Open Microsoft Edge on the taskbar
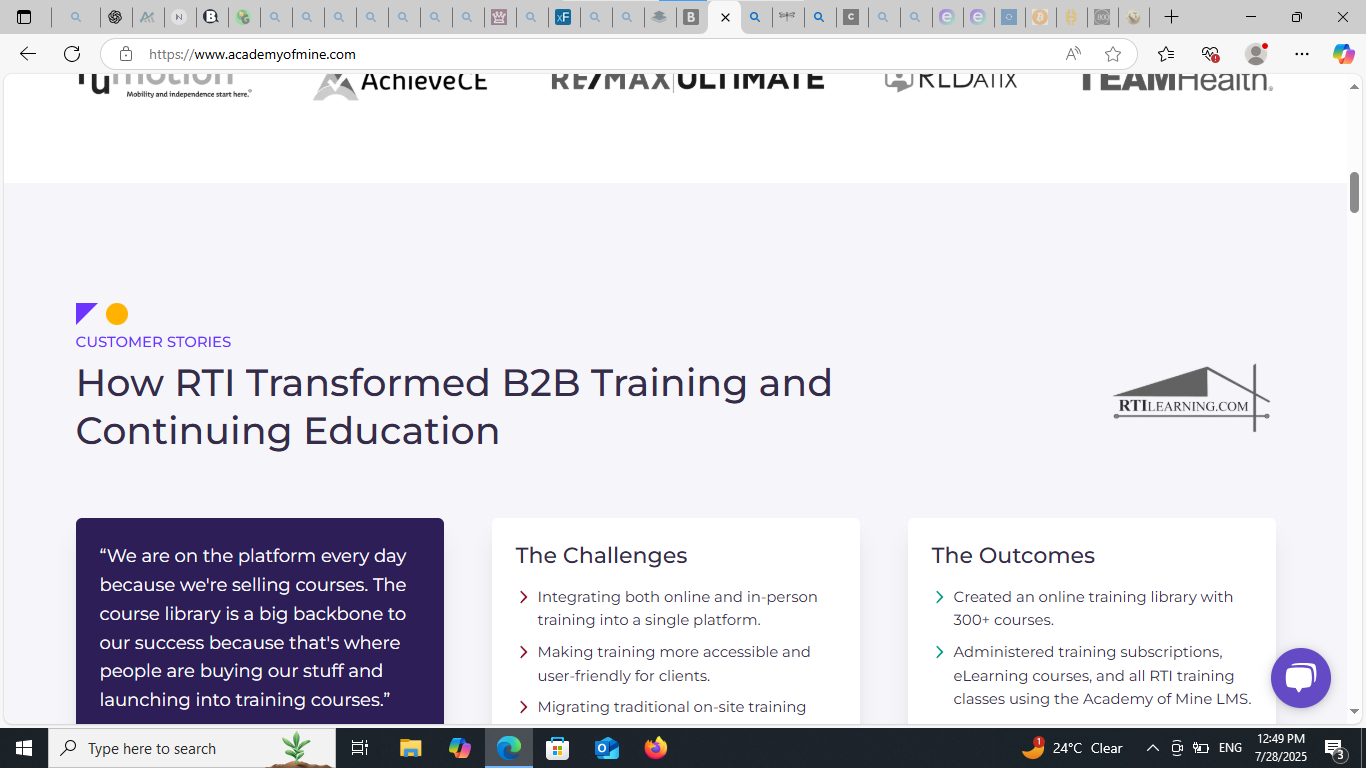 (x=509, y=748)
